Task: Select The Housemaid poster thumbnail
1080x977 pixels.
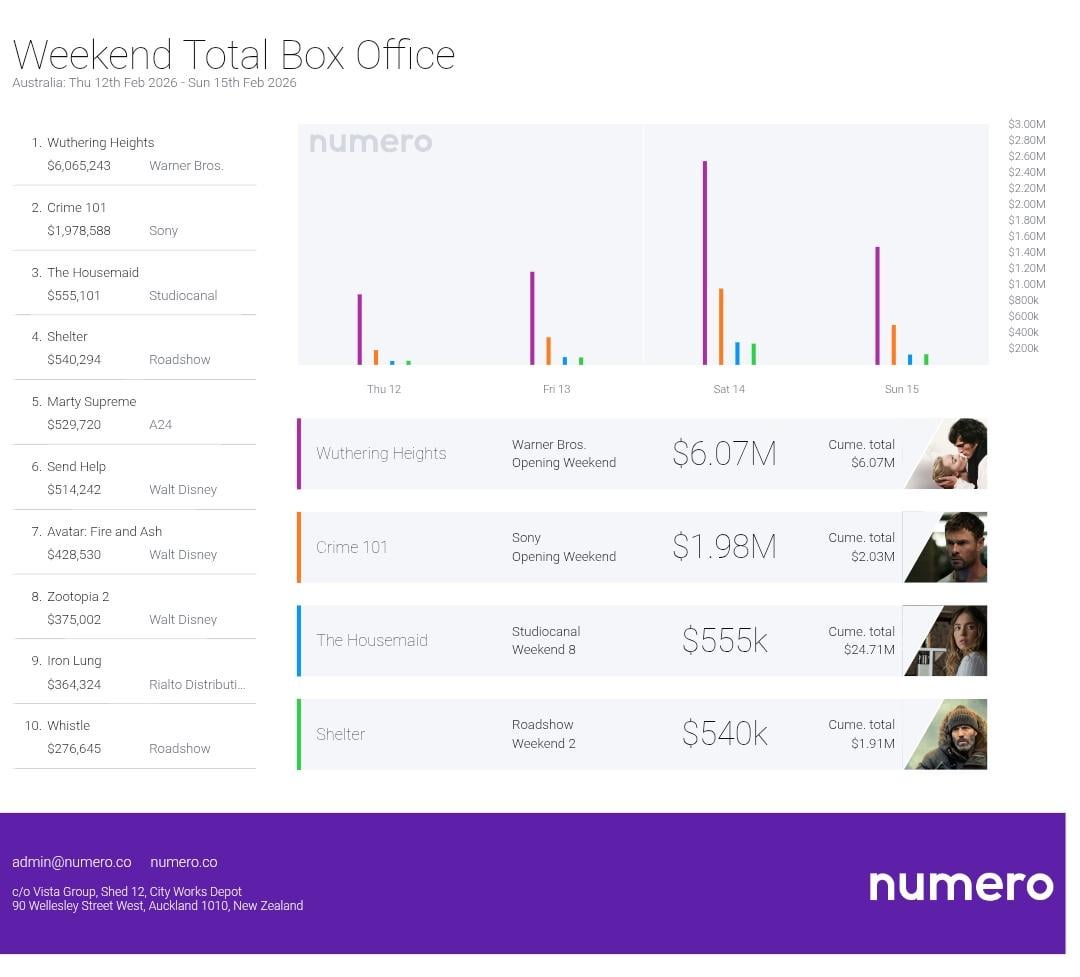Action: pos(947,640)
